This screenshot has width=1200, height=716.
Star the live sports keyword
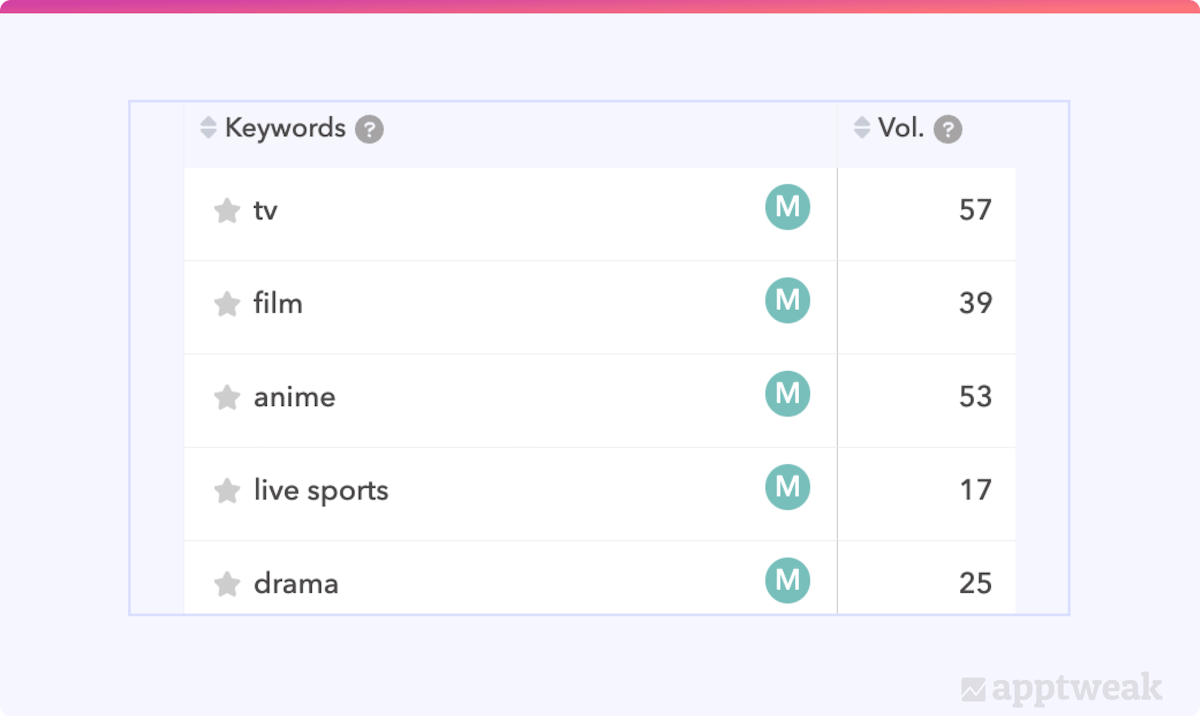point(227,491)
